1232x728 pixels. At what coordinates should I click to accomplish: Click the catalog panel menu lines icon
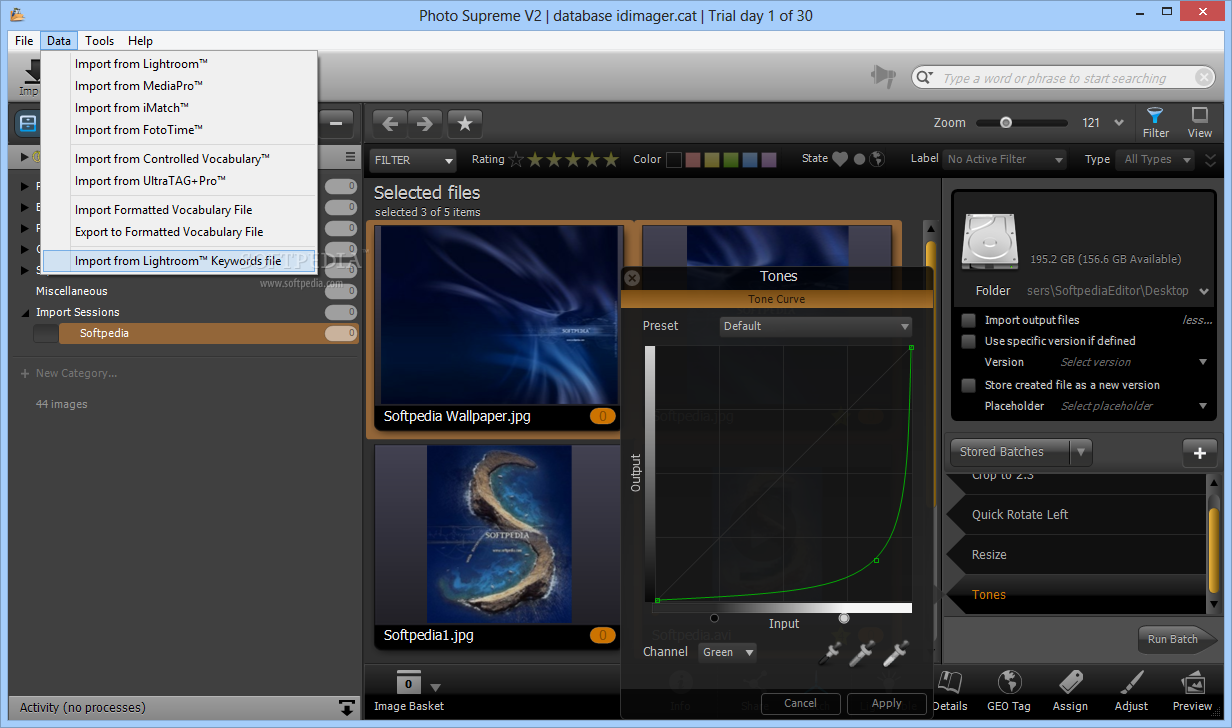point(350,157)
